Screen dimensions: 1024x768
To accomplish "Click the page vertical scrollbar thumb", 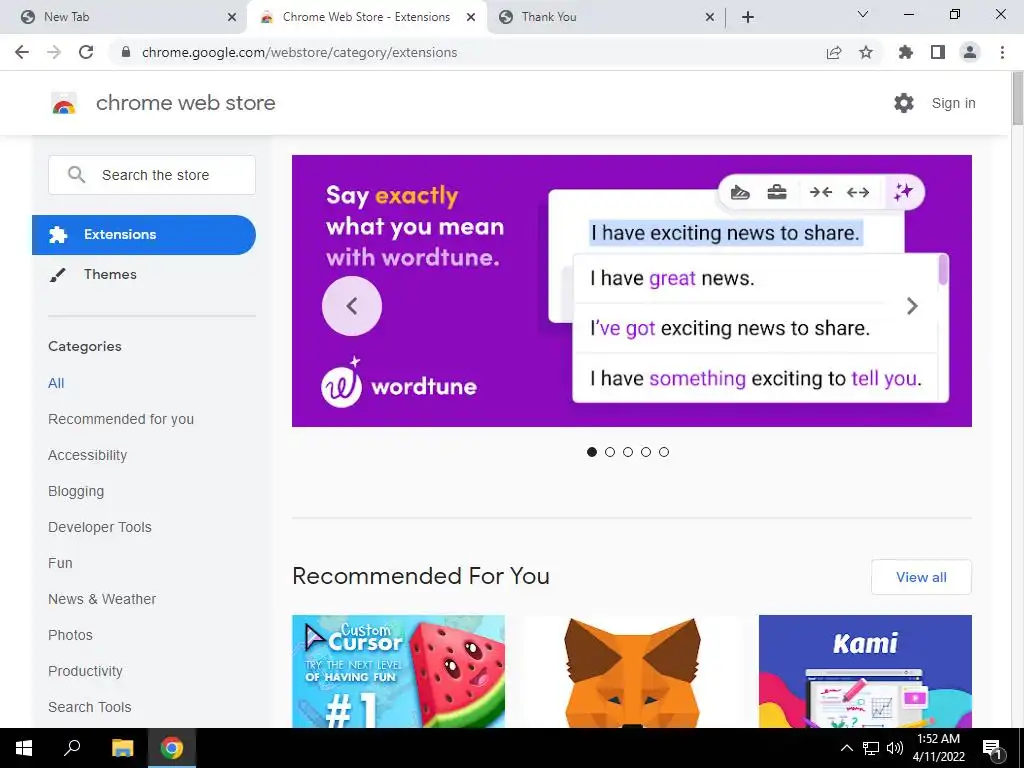I will [1017, 98].
